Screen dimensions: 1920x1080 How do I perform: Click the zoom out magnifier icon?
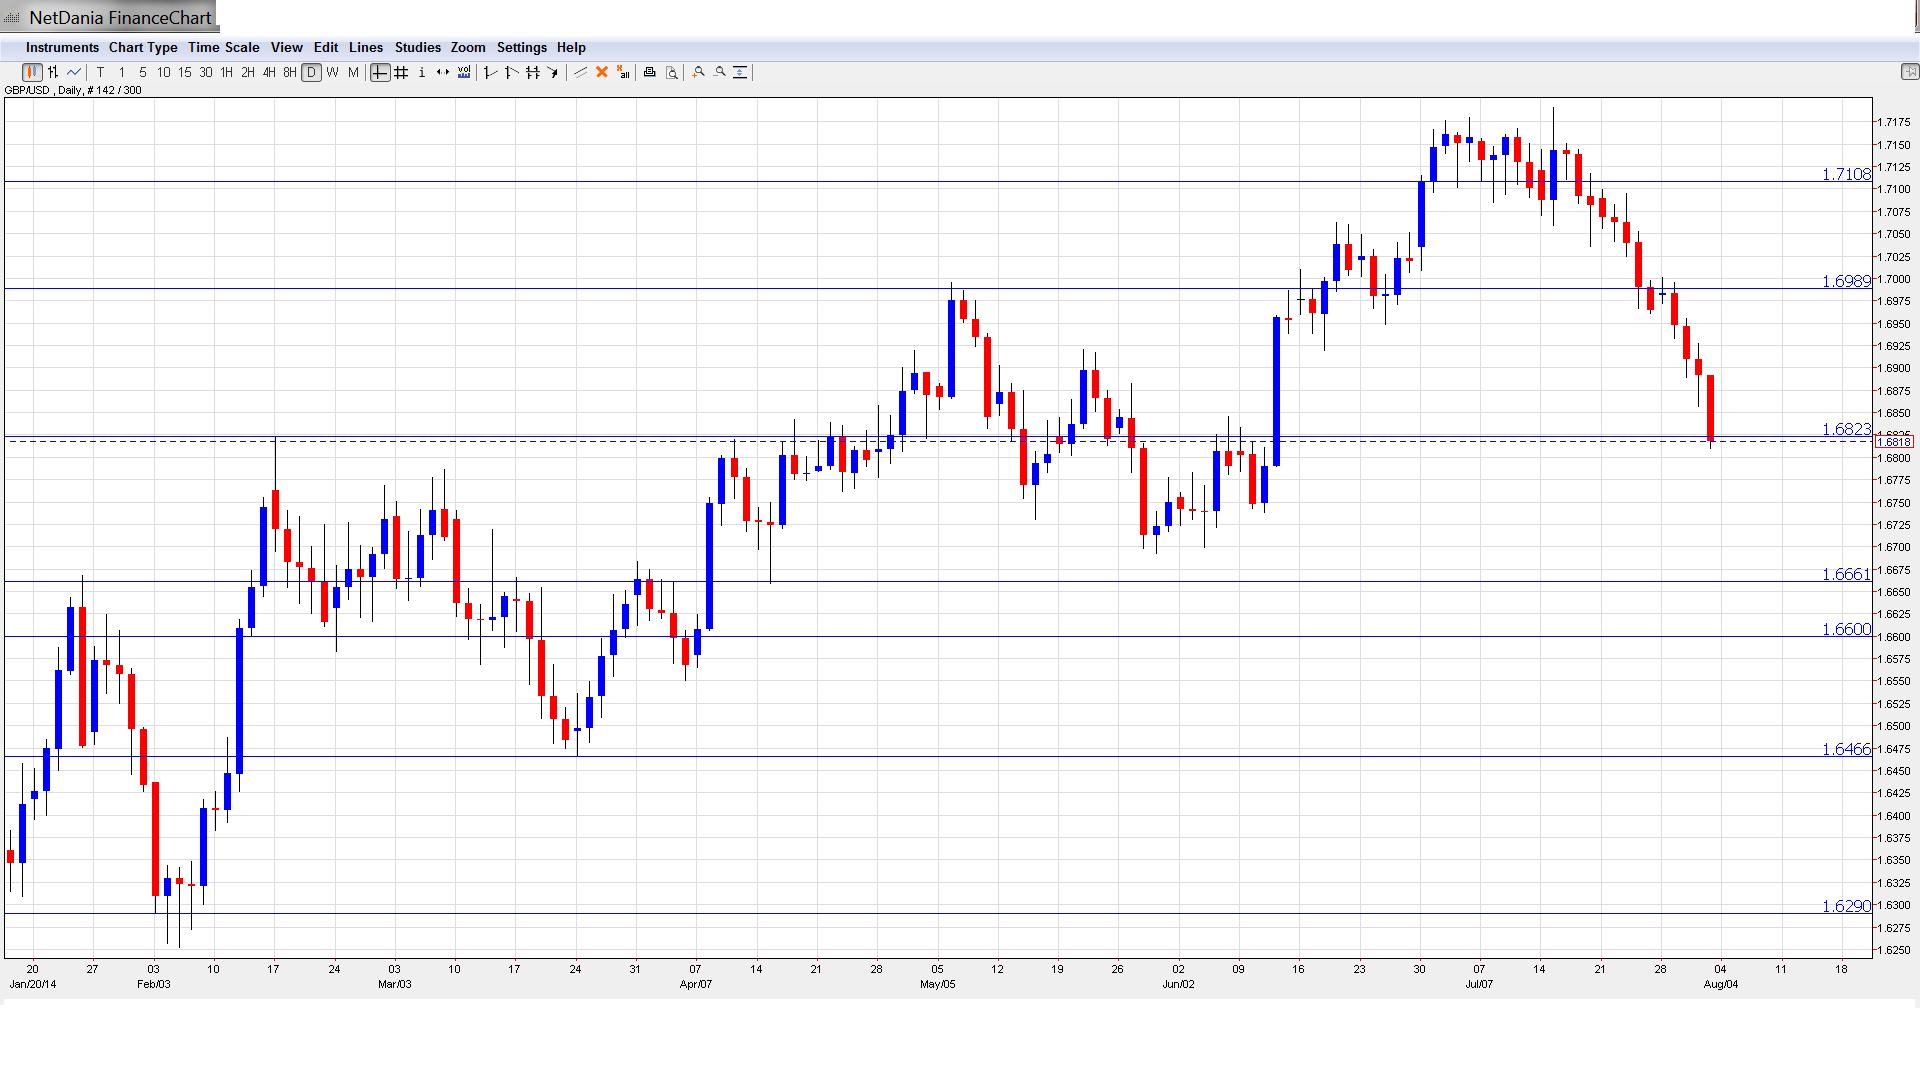click(x=720, y=72)
